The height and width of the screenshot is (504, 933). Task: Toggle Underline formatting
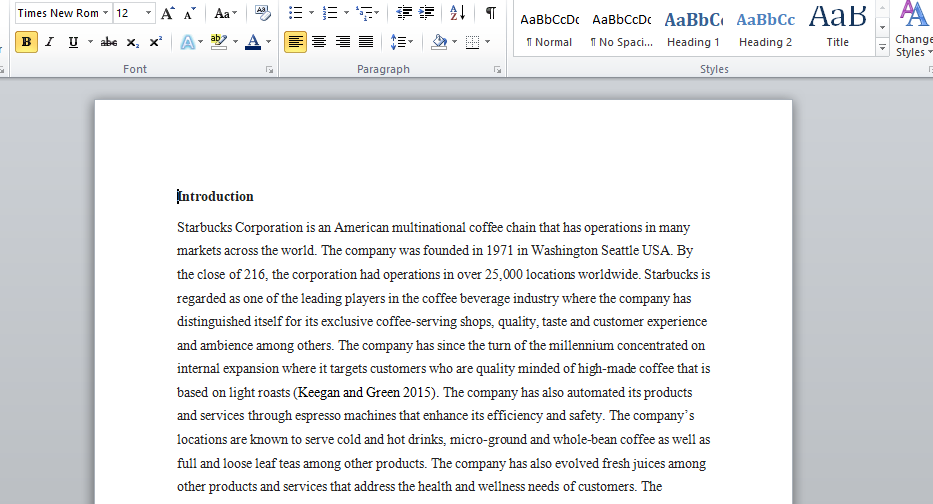(73, 42)
